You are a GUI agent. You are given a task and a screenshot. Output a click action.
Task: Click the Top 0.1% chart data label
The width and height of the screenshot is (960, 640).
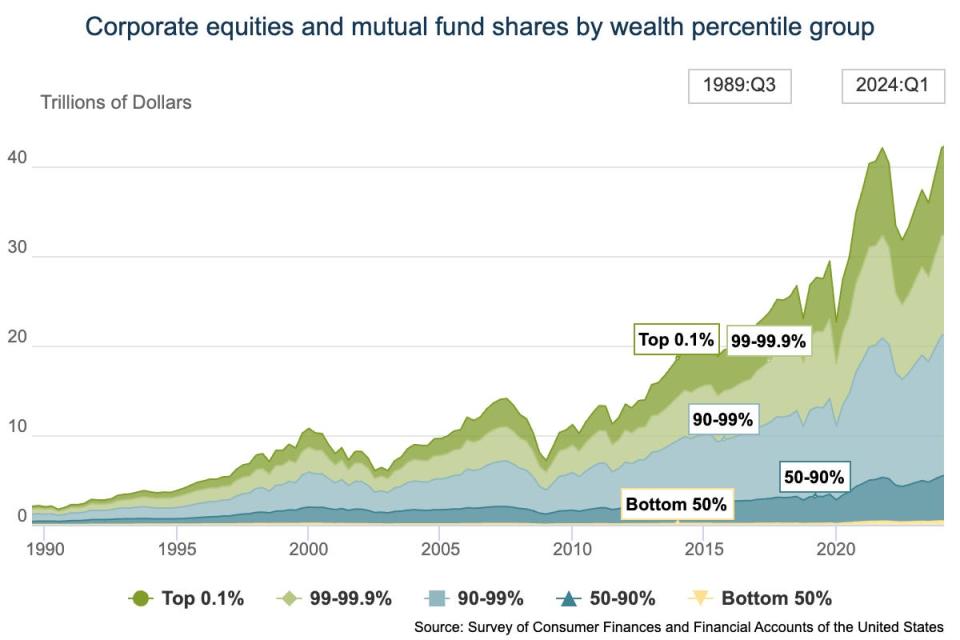point(676,340)
